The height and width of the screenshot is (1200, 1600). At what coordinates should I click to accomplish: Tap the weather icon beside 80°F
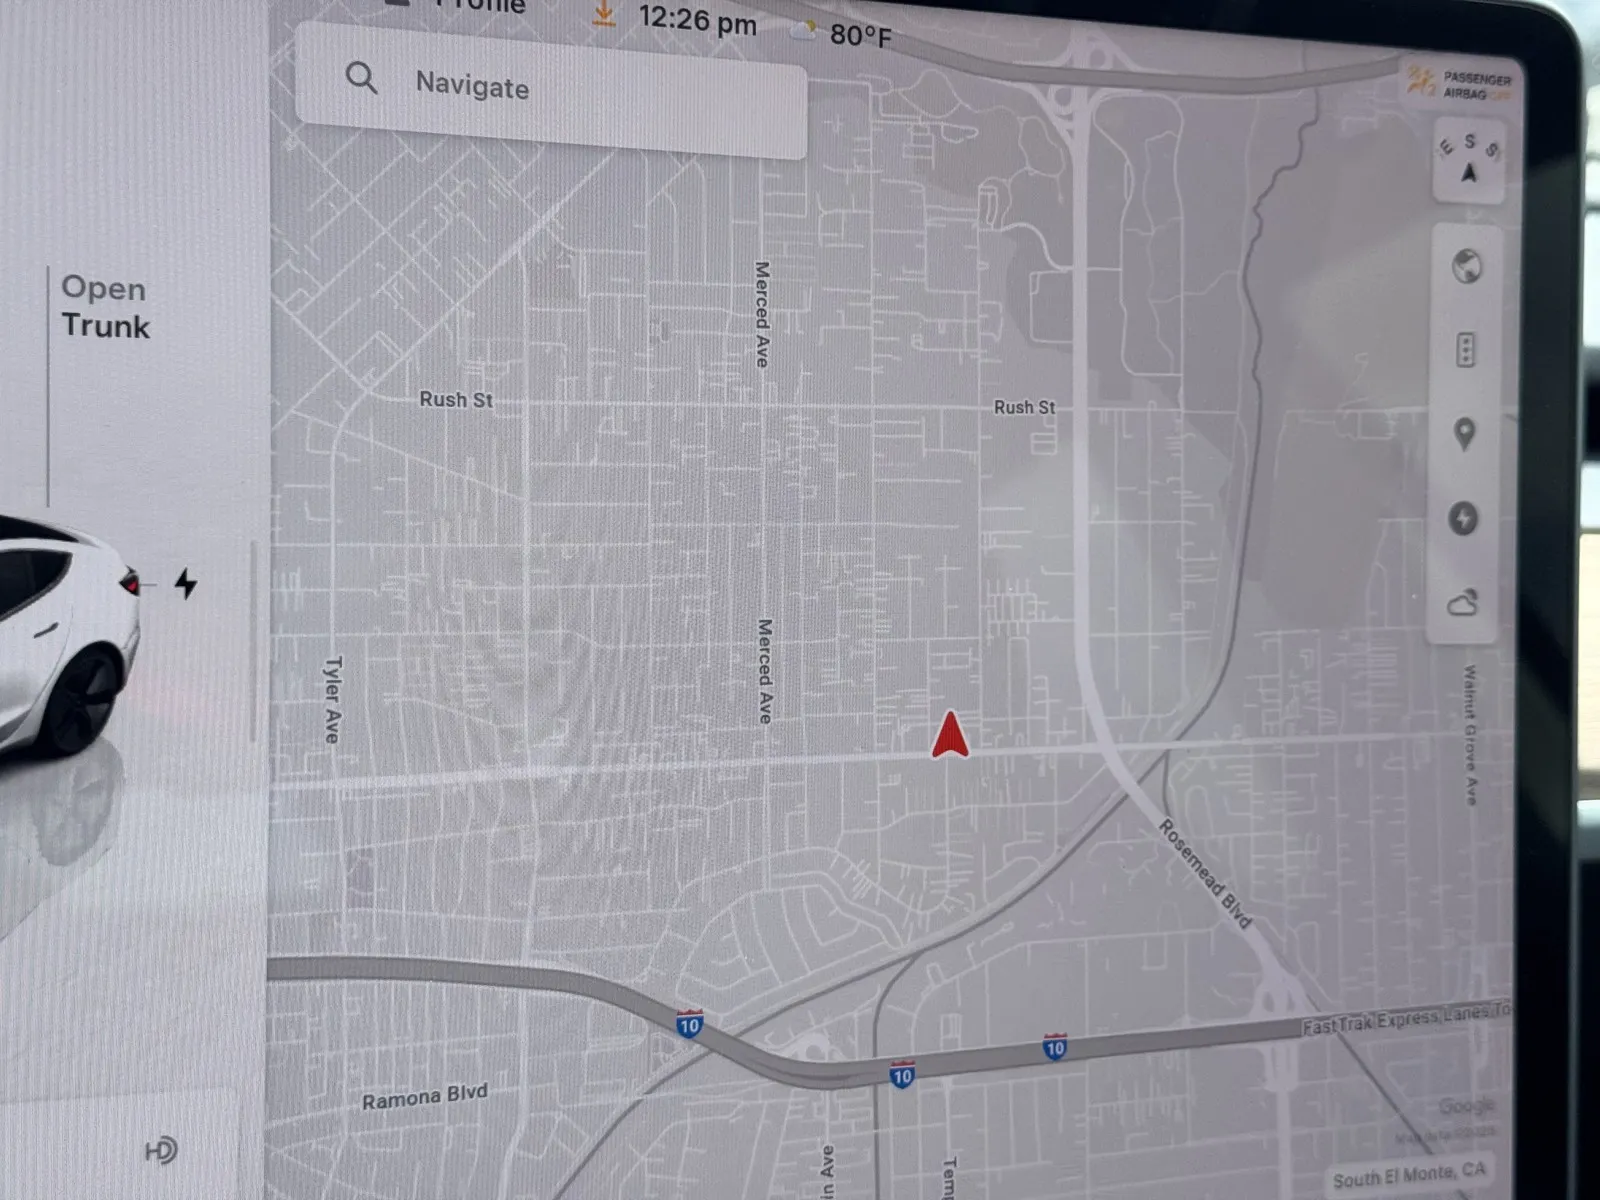click(x=803, y=30)
